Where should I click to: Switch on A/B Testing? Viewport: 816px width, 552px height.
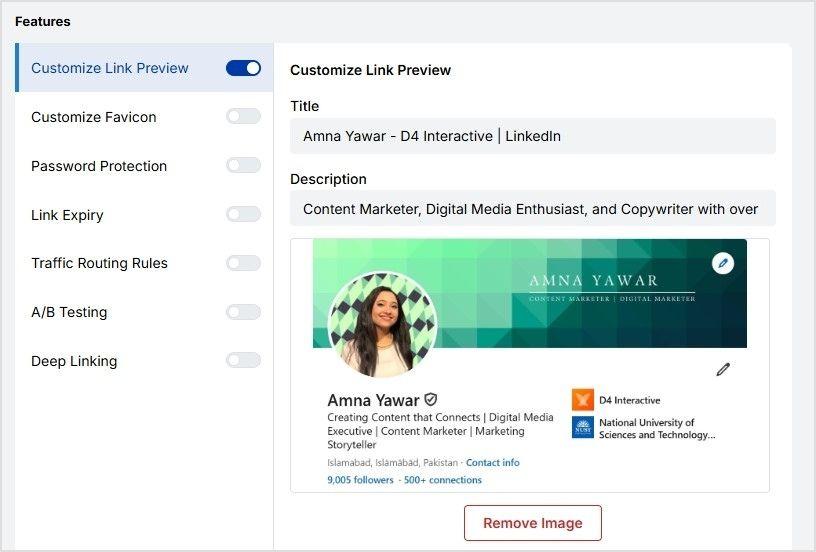click(x=243, y=312)
